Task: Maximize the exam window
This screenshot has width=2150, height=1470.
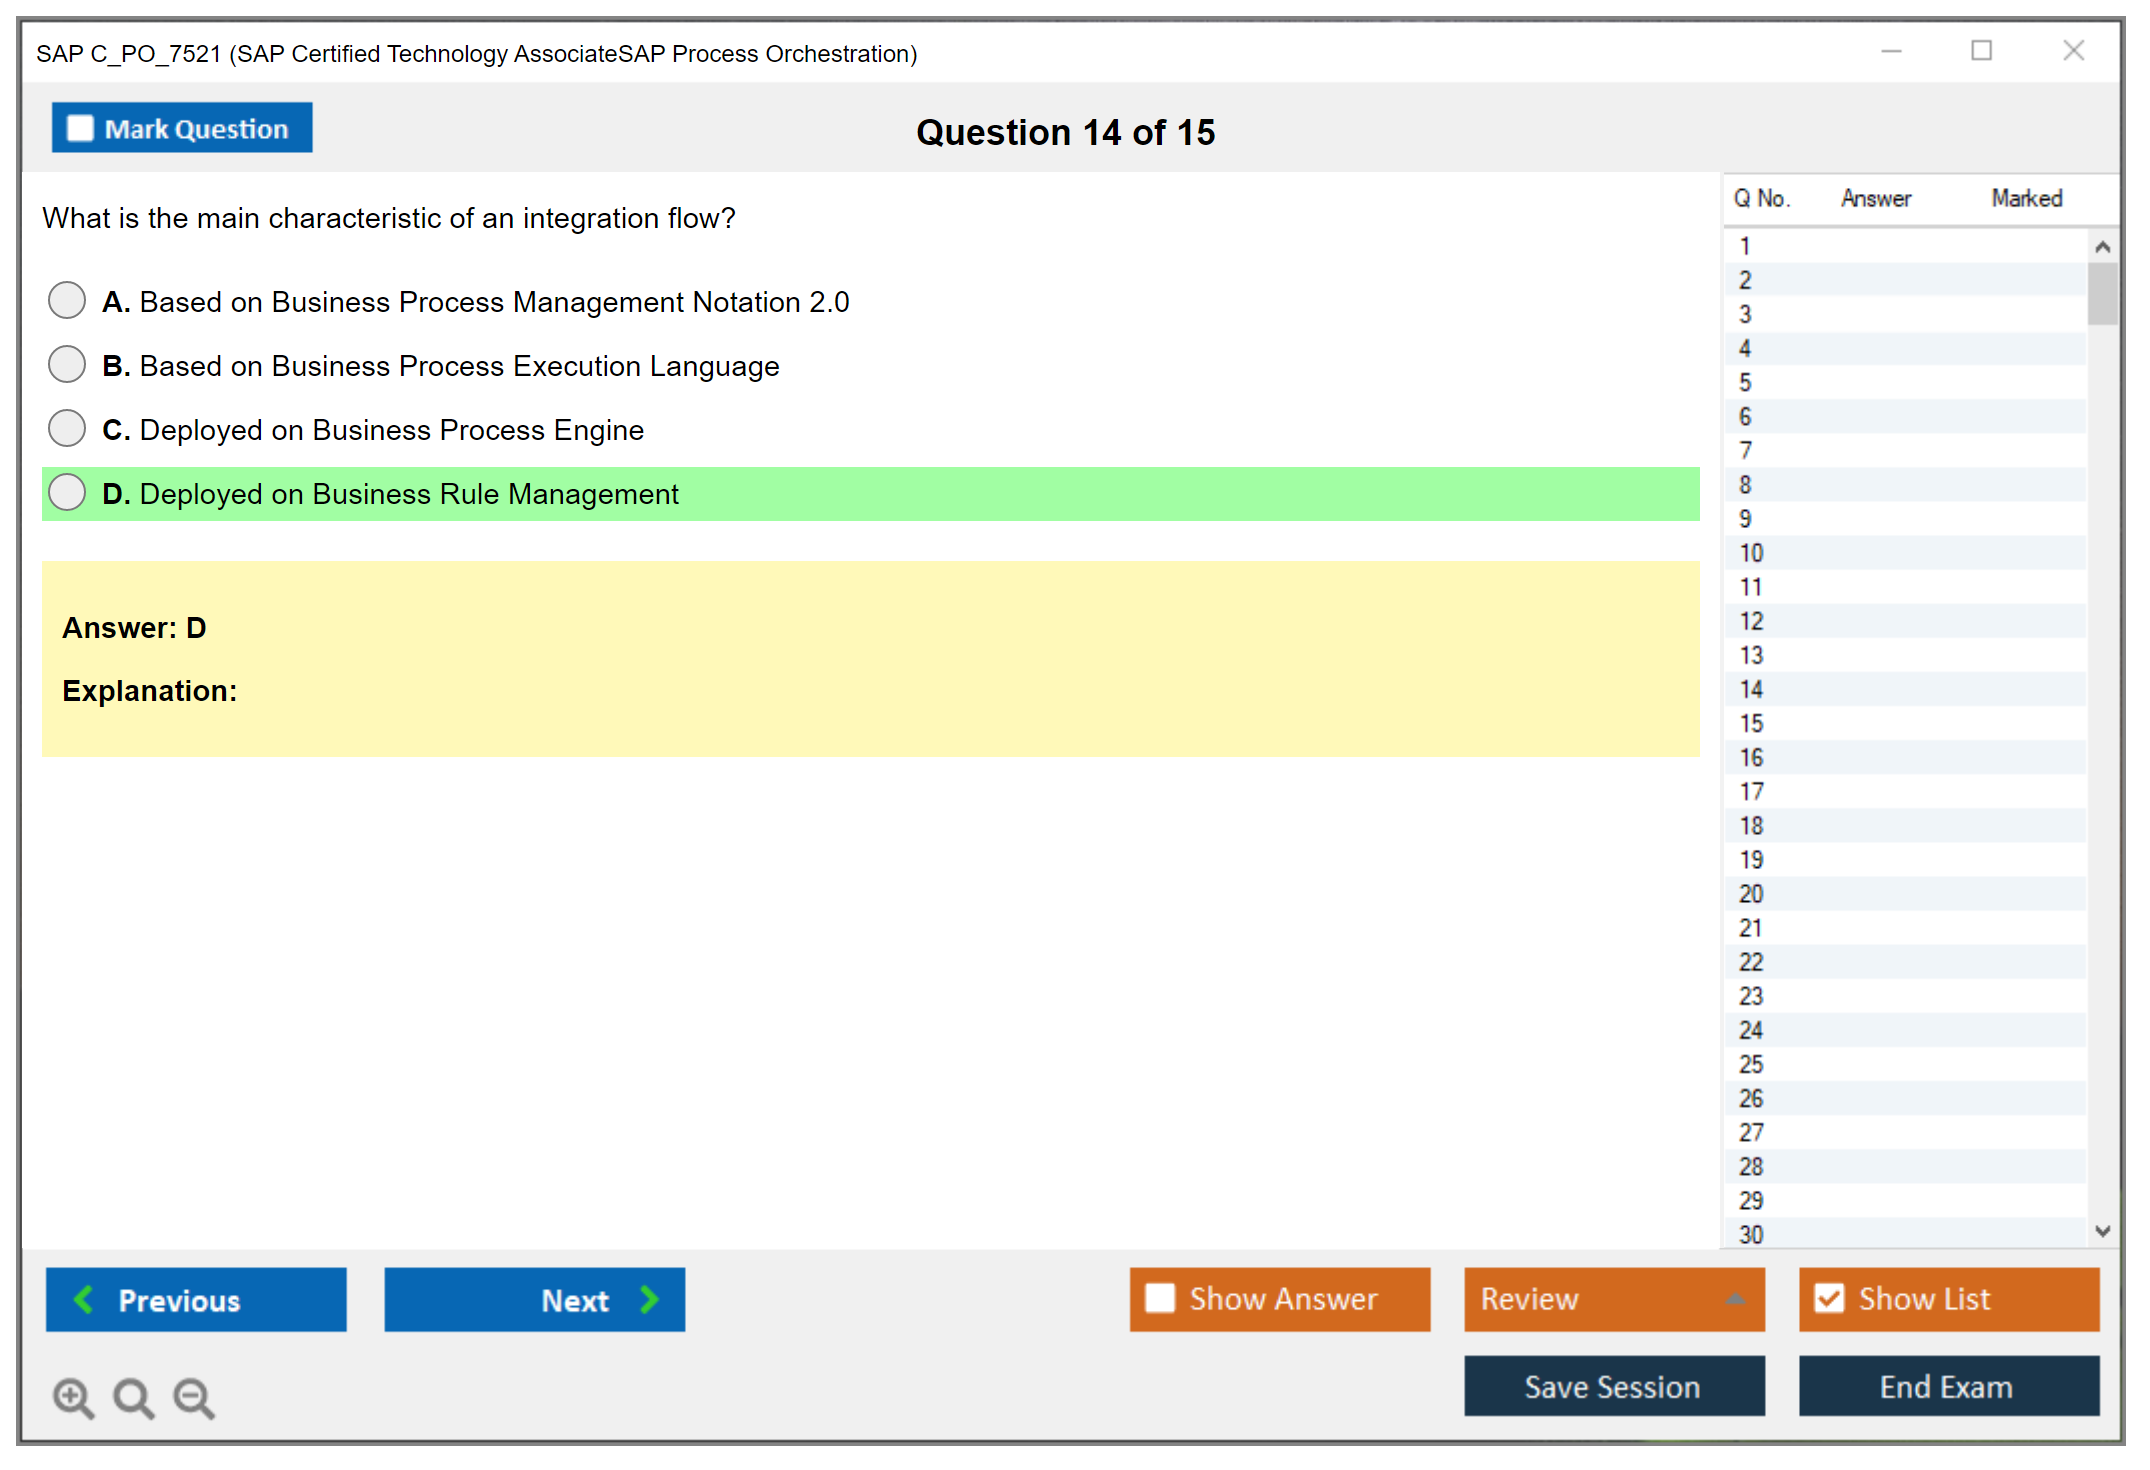Action: [1981, 51]
